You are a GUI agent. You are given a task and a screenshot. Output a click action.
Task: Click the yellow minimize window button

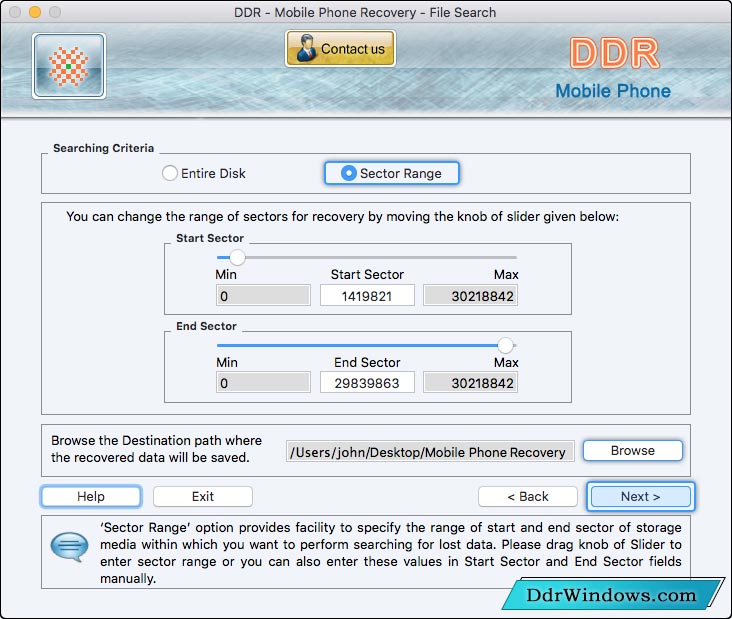point(35,12)
